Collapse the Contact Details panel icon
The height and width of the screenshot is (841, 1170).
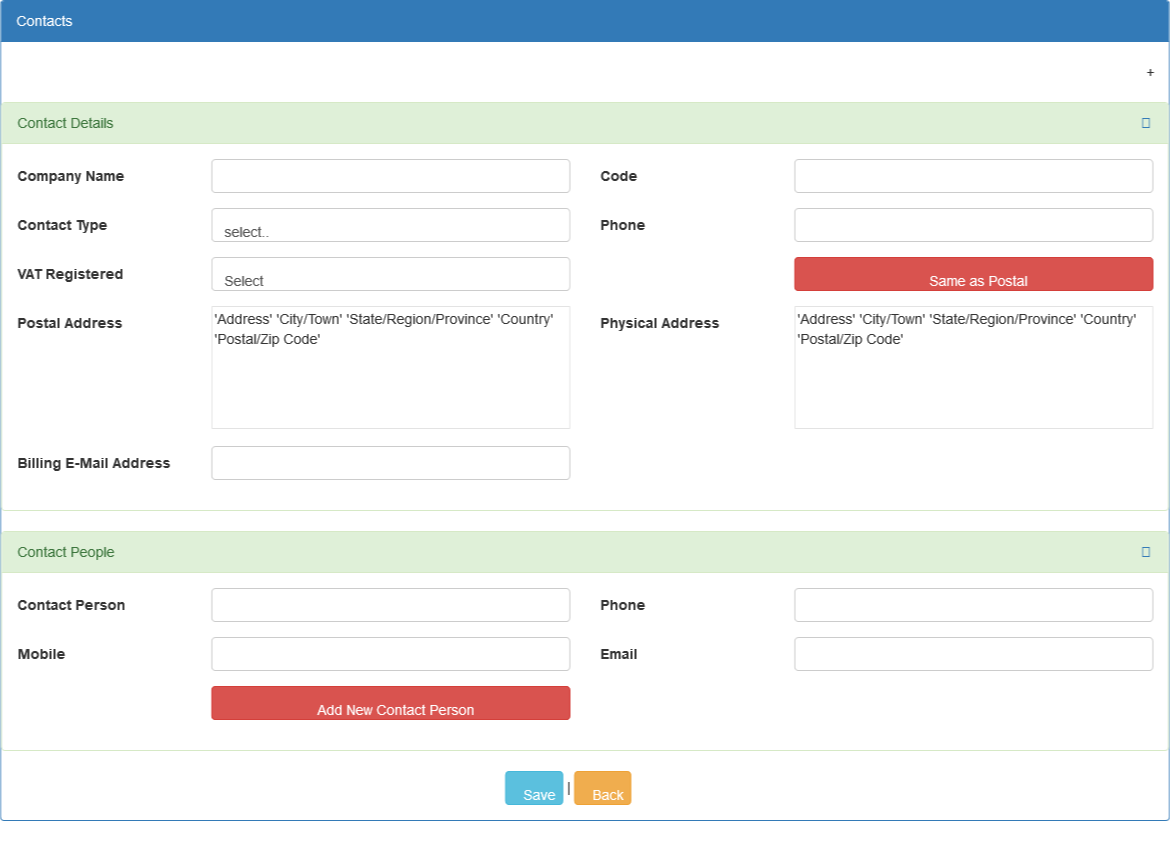pos(1145,123)
